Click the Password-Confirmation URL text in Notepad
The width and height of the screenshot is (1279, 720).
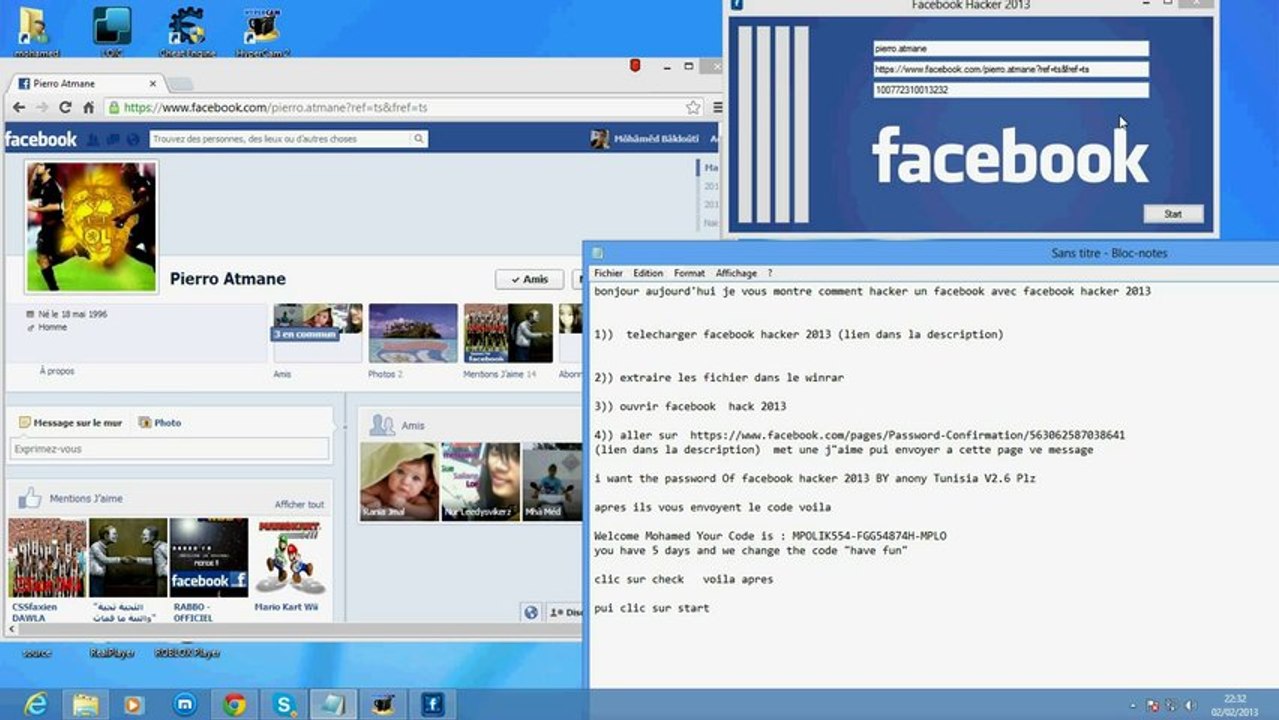[x=907, y=435]
